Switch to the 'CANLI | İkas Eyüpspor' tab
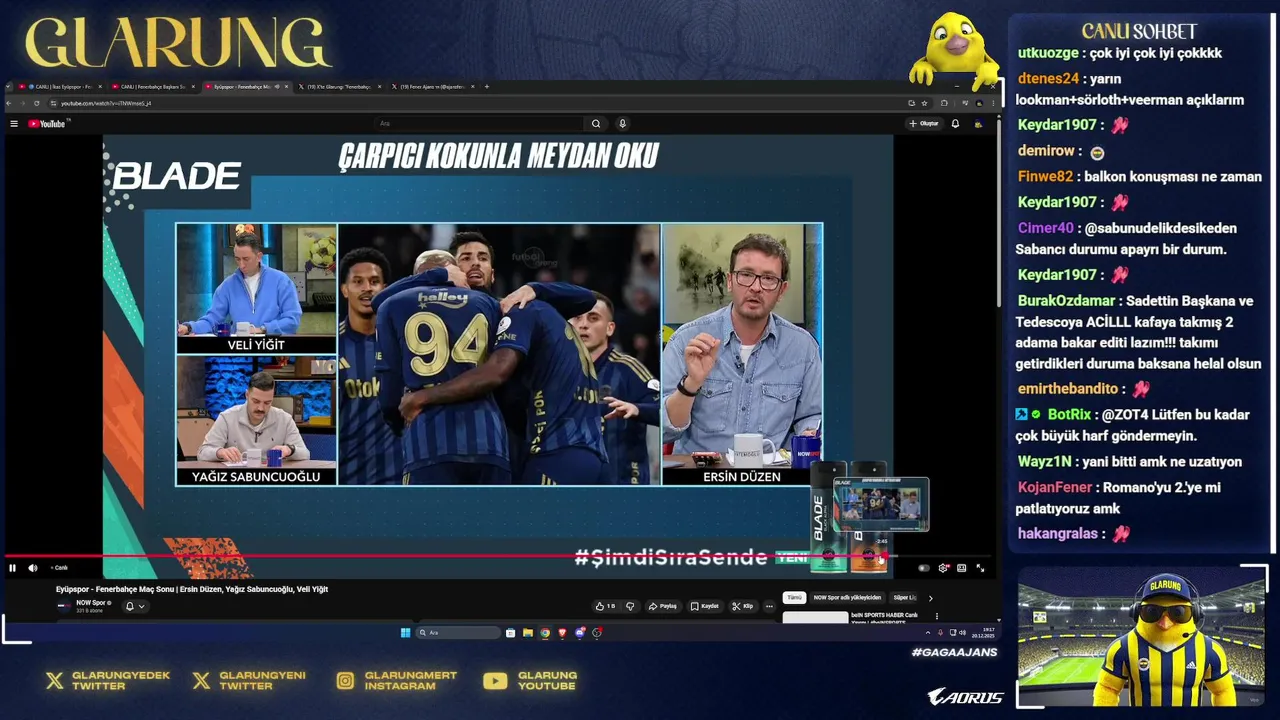This screenshot has height=720, width=1280. coord(59,87)
